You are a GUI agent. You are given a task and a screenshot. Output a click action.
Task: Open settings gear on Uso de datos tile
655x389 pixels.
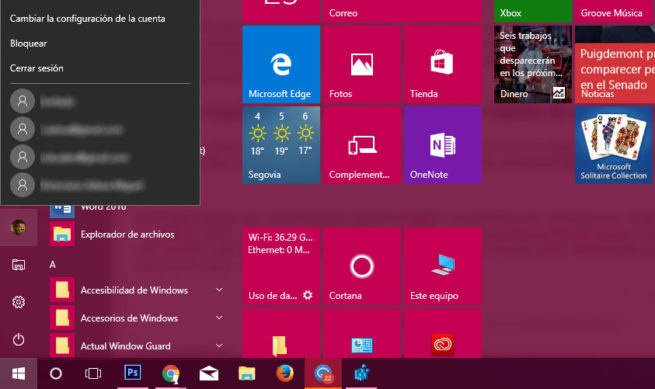point(307,295)
